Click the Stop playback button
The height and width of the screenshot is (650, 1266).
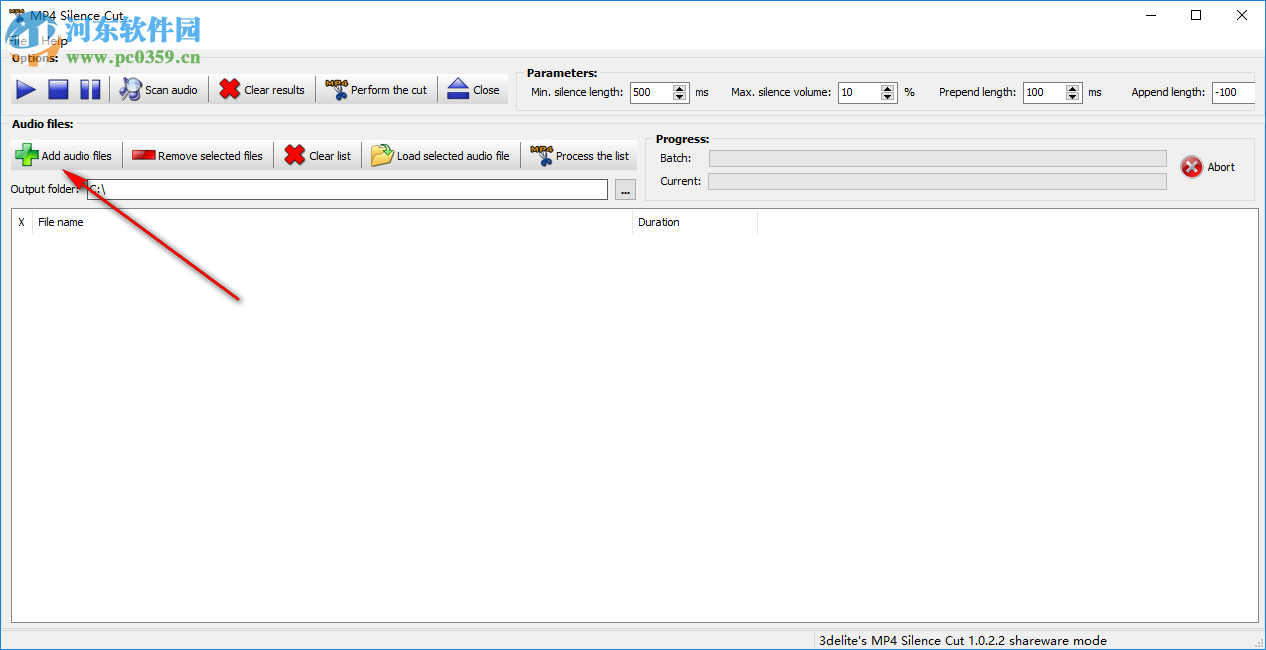coord(58,90)
